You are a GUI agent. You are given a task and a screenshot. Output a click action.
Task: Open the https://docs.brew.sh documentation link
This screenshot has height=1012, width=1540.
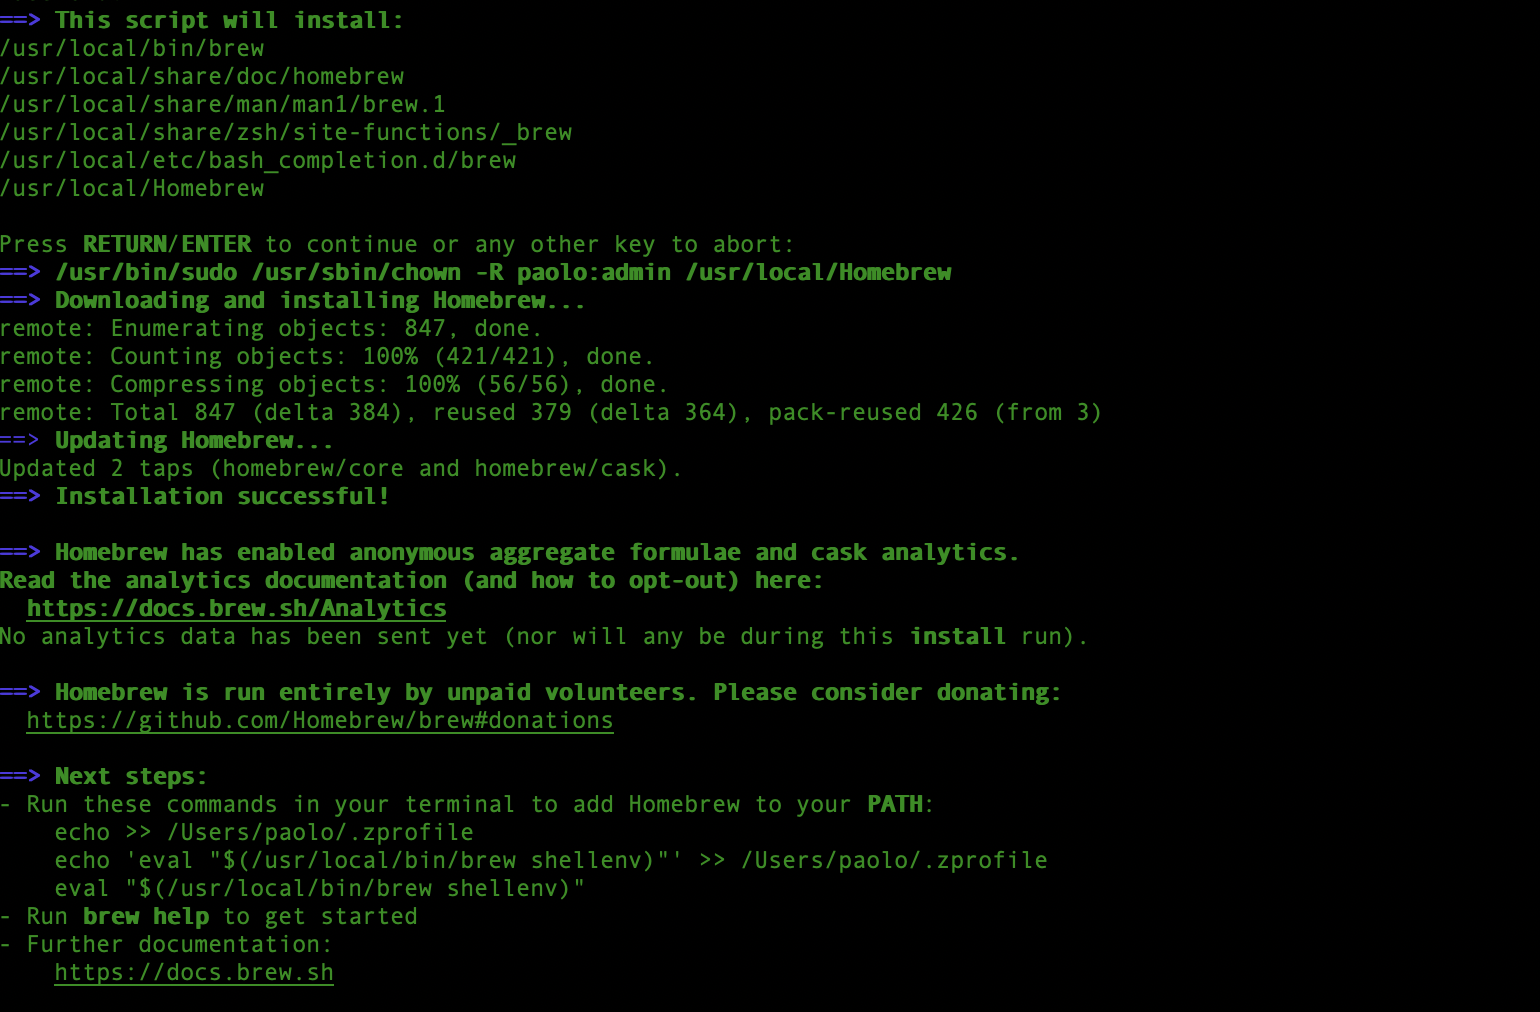194,972
